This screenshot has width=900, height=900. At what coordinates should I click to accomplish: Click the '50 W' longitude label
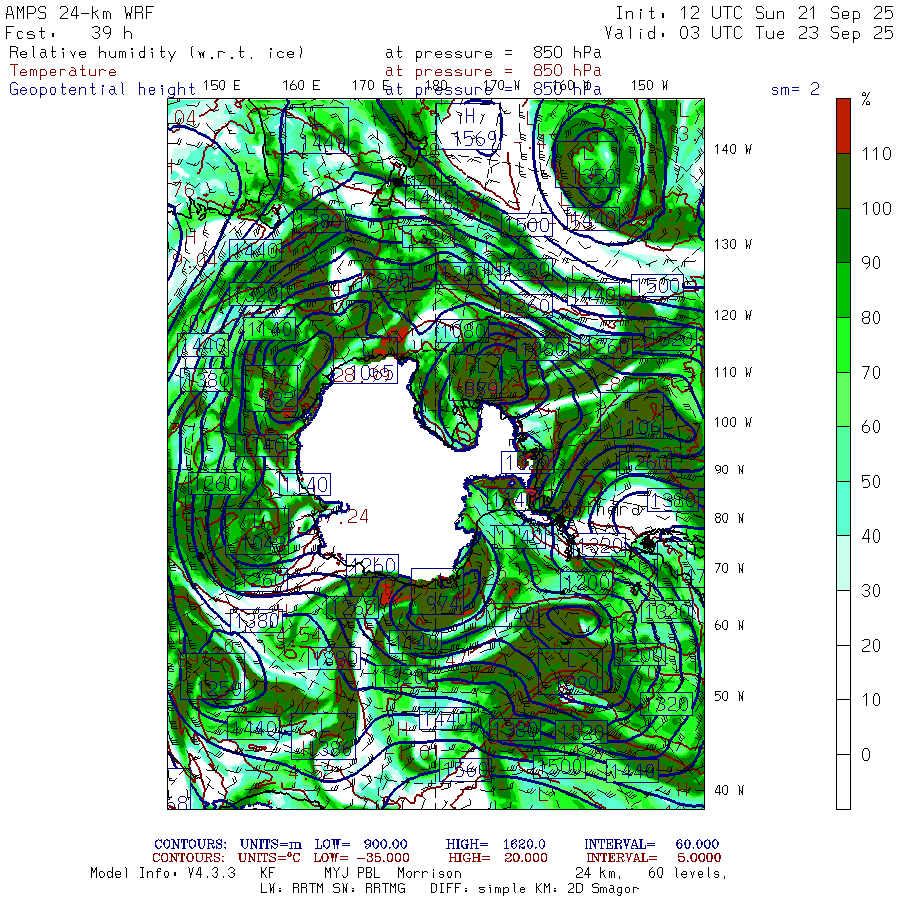pos(729,696)
